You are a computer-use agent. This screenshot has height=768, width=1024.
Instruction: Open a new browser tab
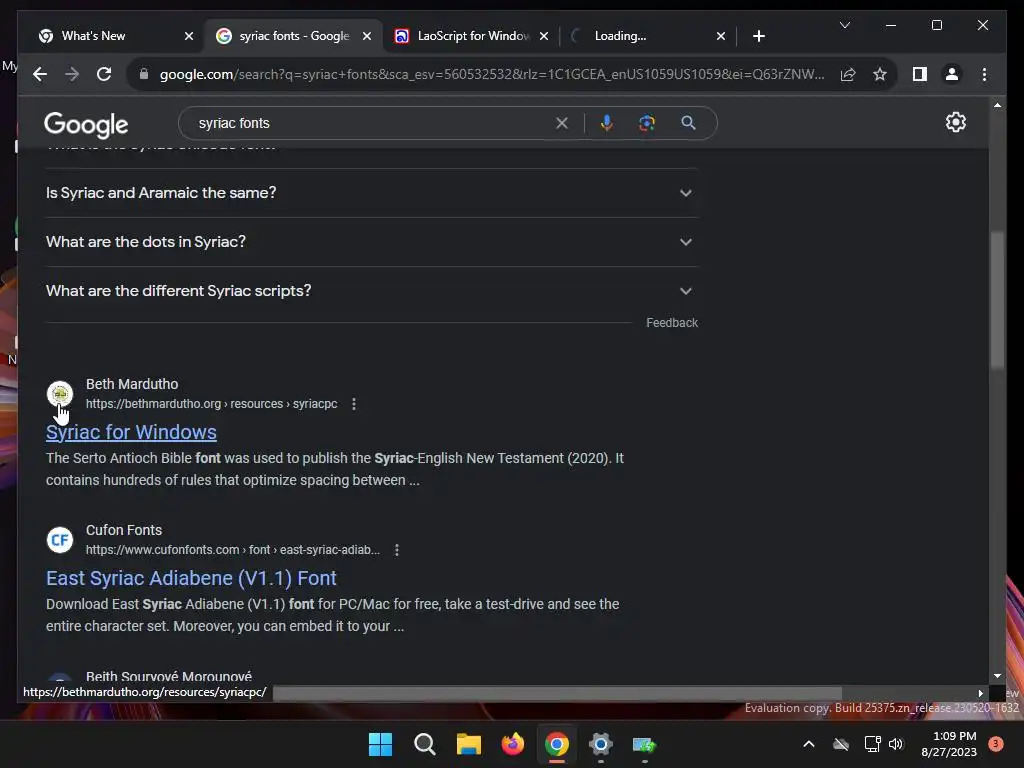tap(758, 36)
